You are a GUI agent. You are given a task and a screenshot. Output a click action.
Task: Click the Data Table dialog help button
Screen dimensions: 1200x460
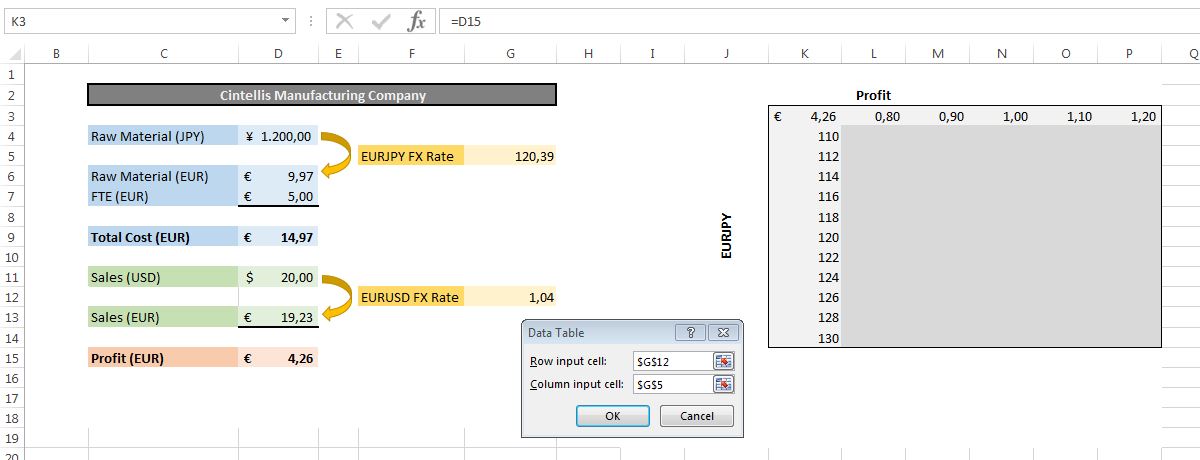tap(690, 332)
